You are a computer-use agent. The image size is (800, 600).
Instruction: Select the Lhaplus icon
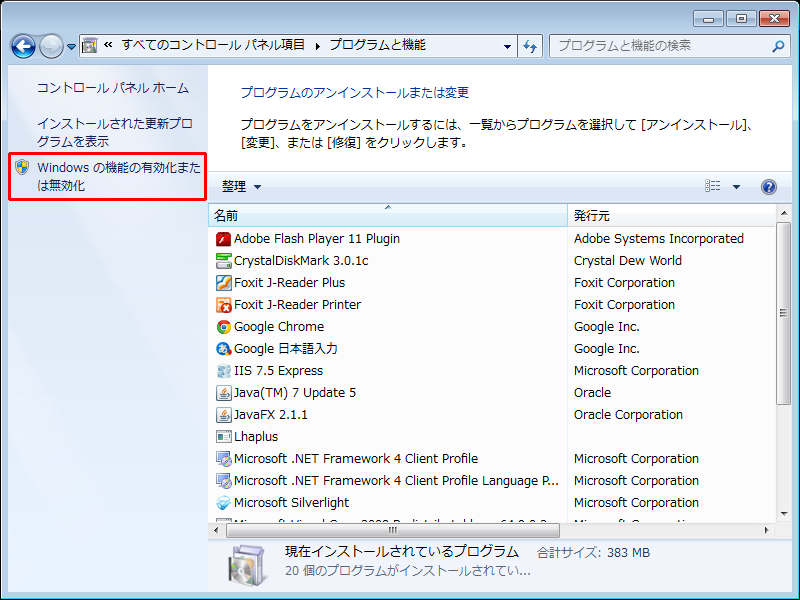(223, 436)
